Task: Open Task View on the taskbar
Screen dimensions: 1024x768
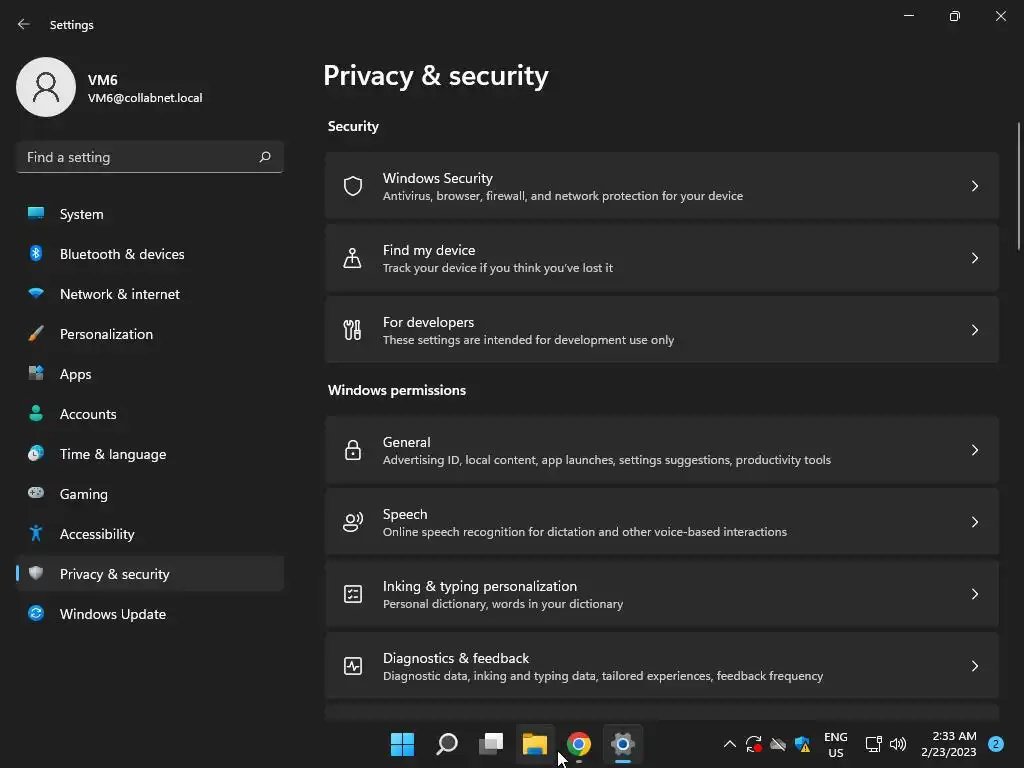Action: (491, 744)
